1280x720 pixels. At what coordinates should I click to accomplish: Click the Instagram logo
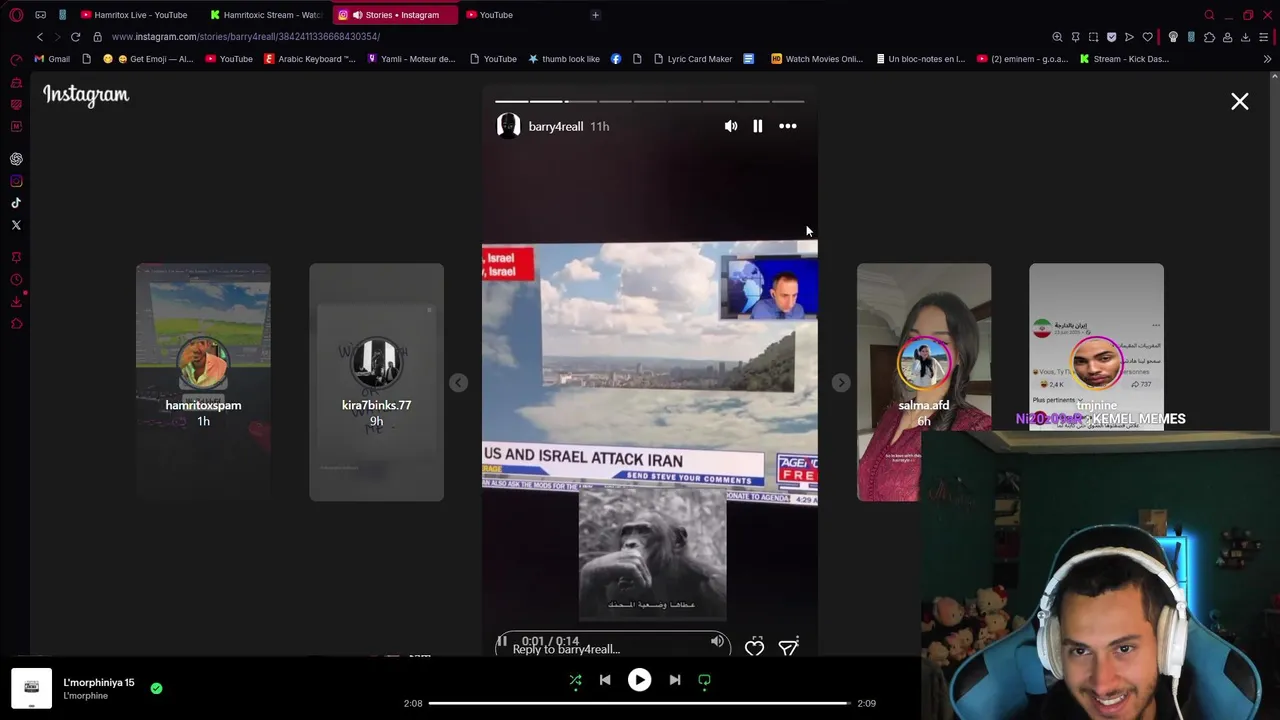click(86, 95)
